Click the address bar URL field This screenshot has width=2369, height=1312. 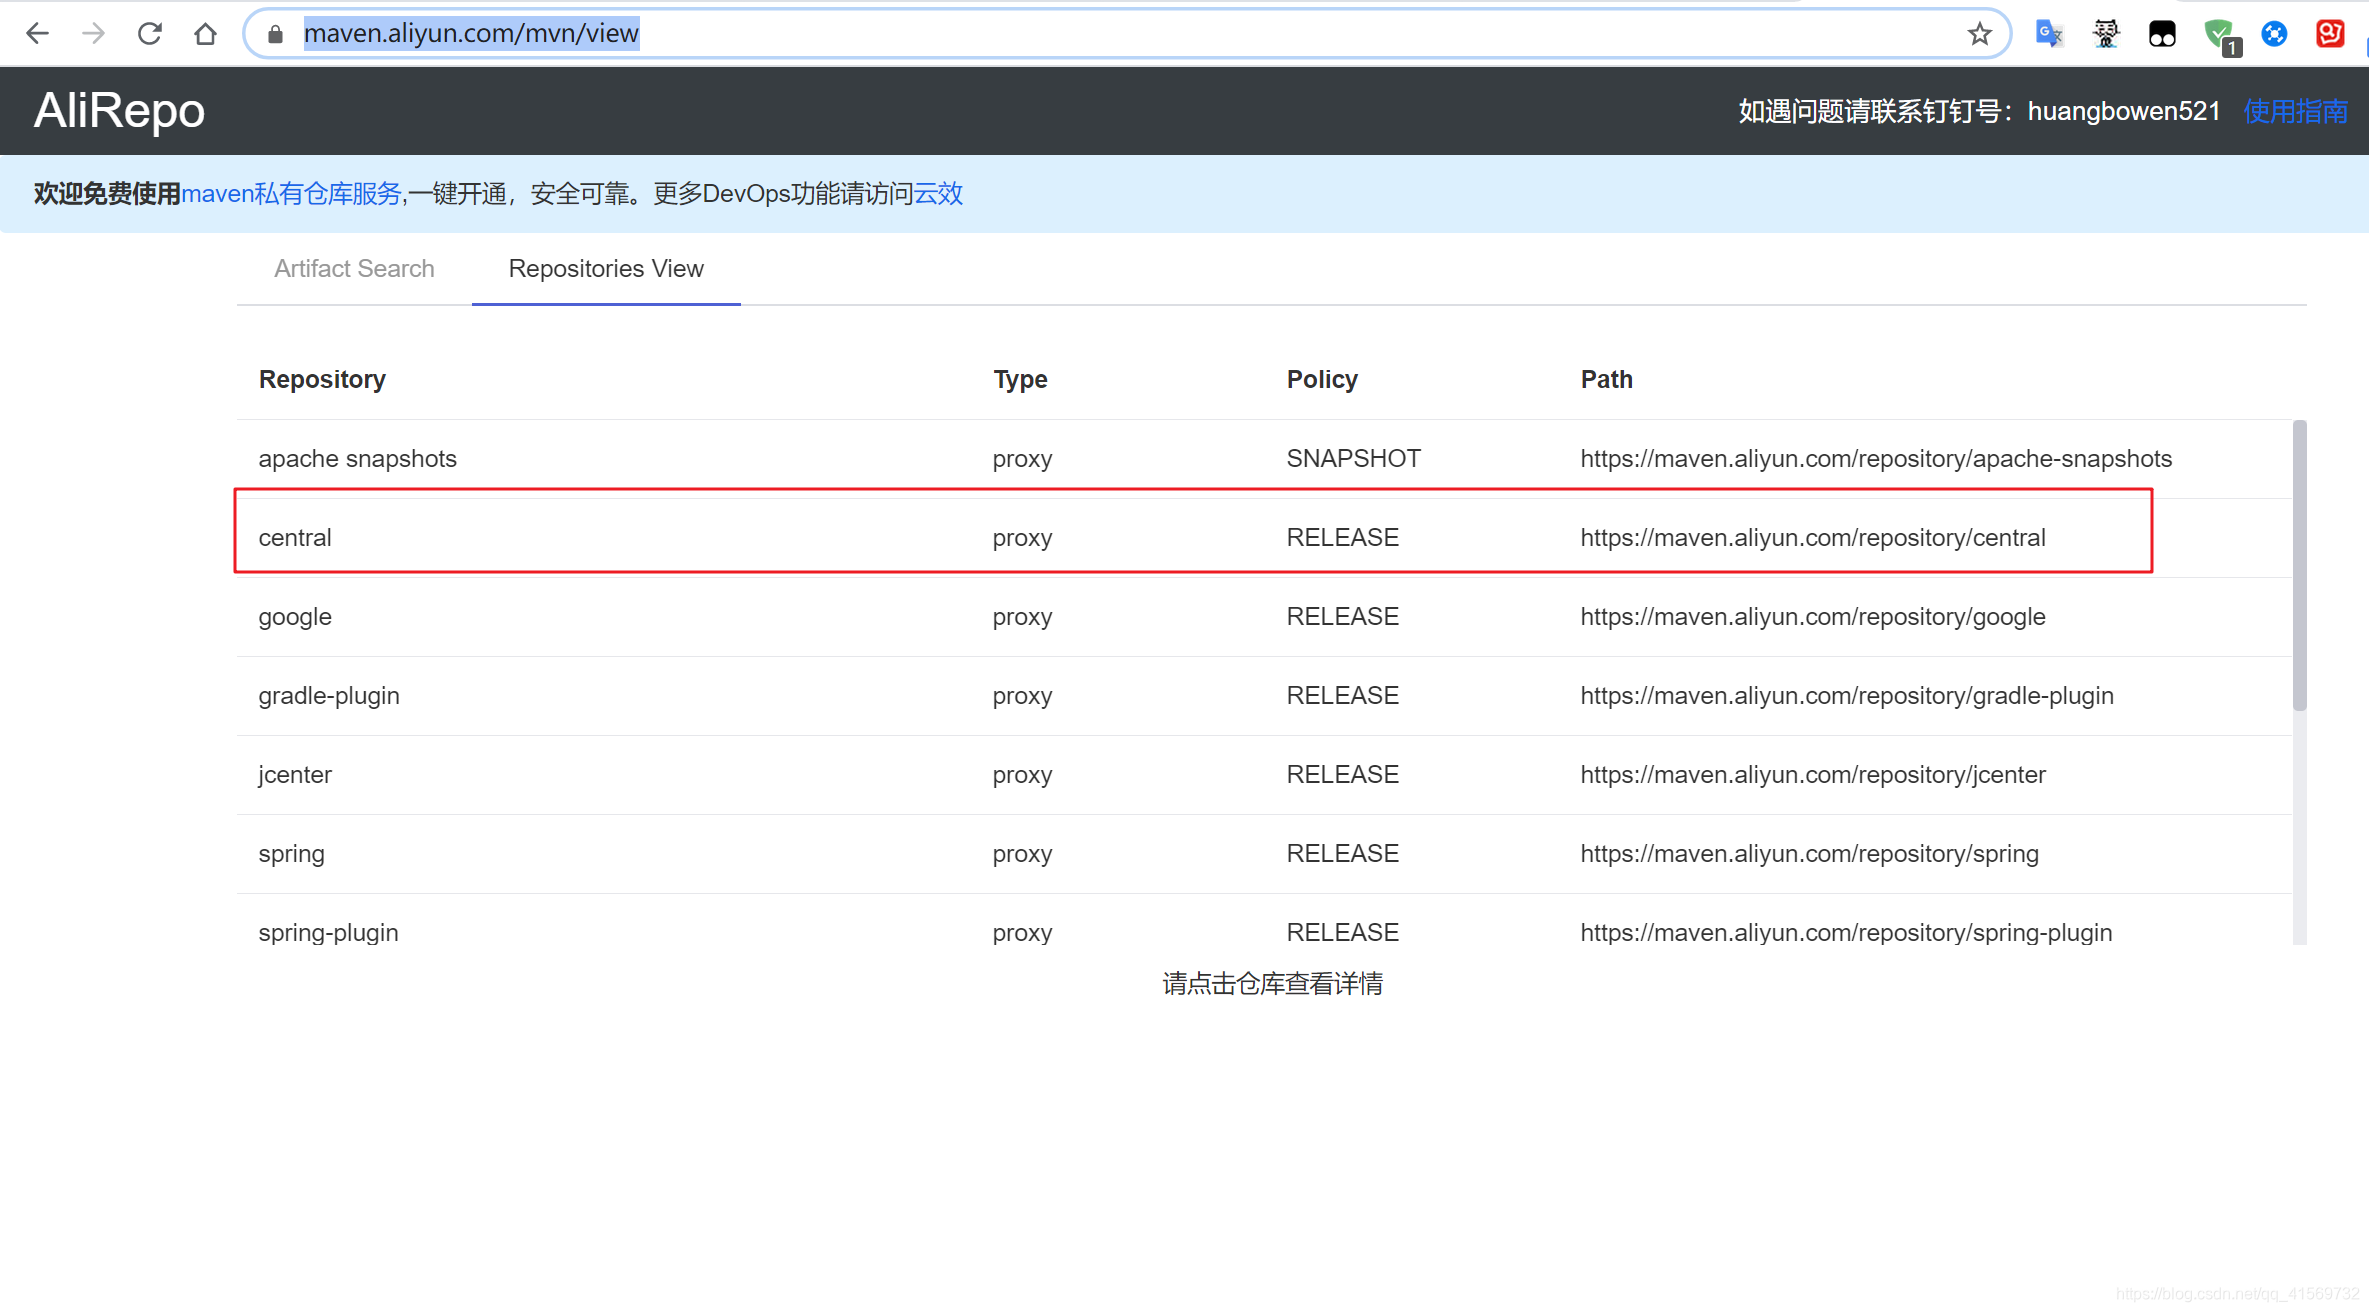(1125, 34)
